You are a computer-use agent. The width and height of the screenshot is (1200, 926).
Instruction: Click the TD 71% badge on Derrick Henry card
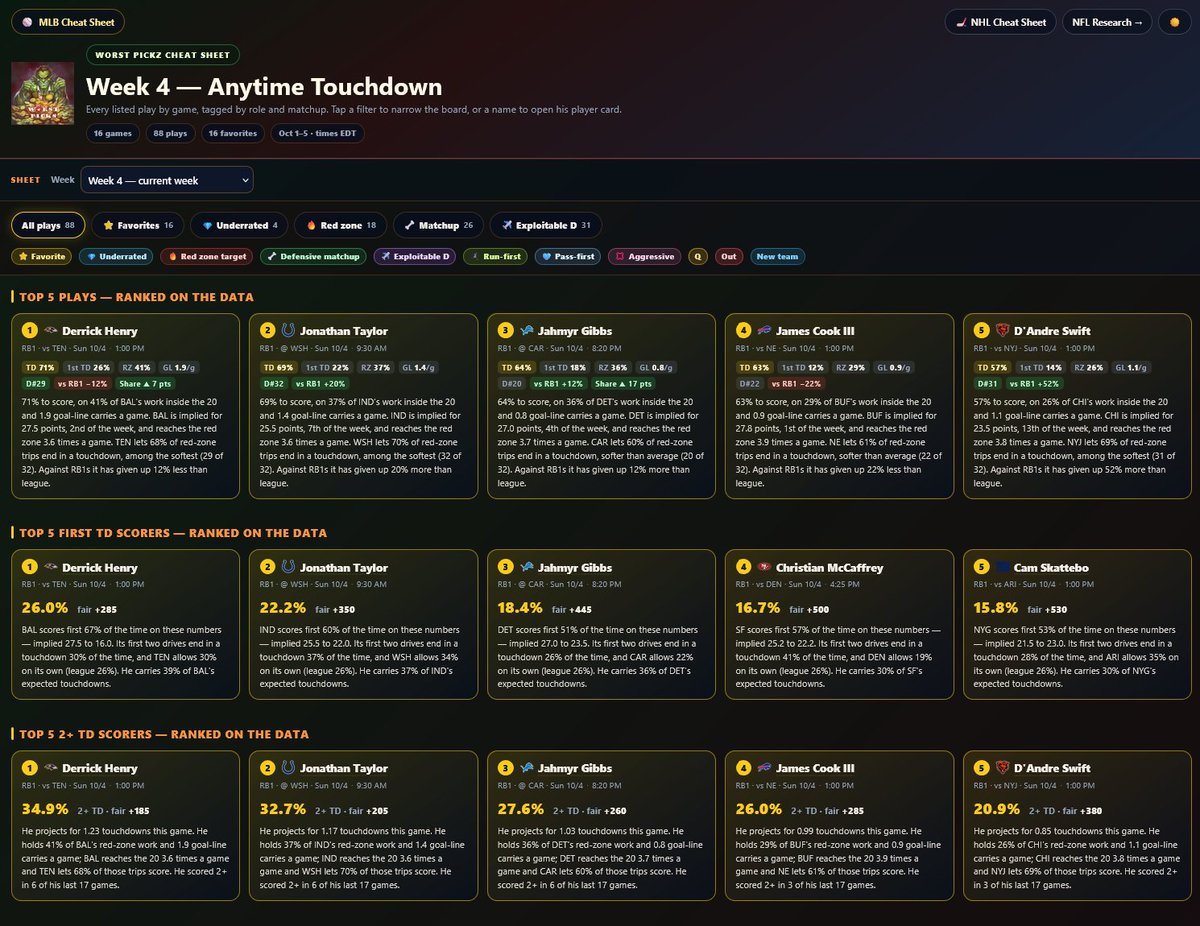click(x=40, y=368)
